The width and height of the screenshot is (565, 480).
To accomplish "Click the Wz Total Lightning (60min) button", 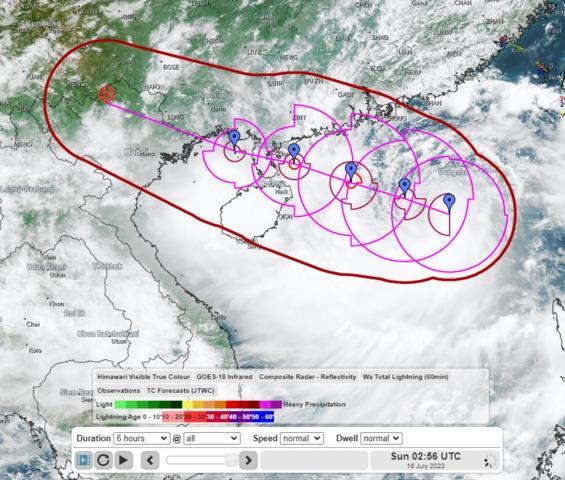I will (x=405, y=377).
